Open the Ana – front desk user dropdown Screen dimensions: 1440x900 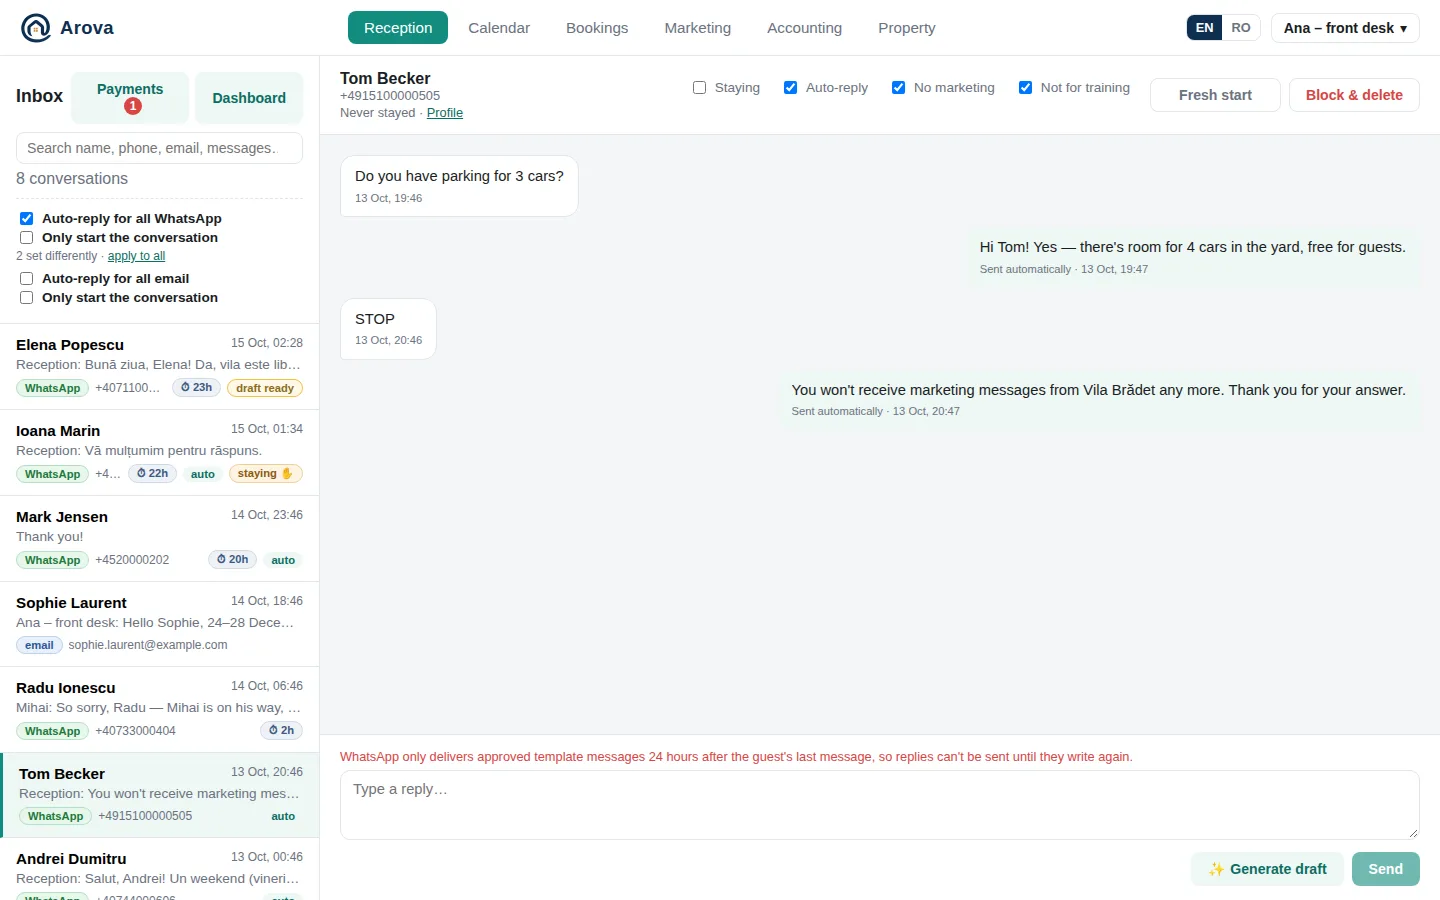pos(1345,28)
